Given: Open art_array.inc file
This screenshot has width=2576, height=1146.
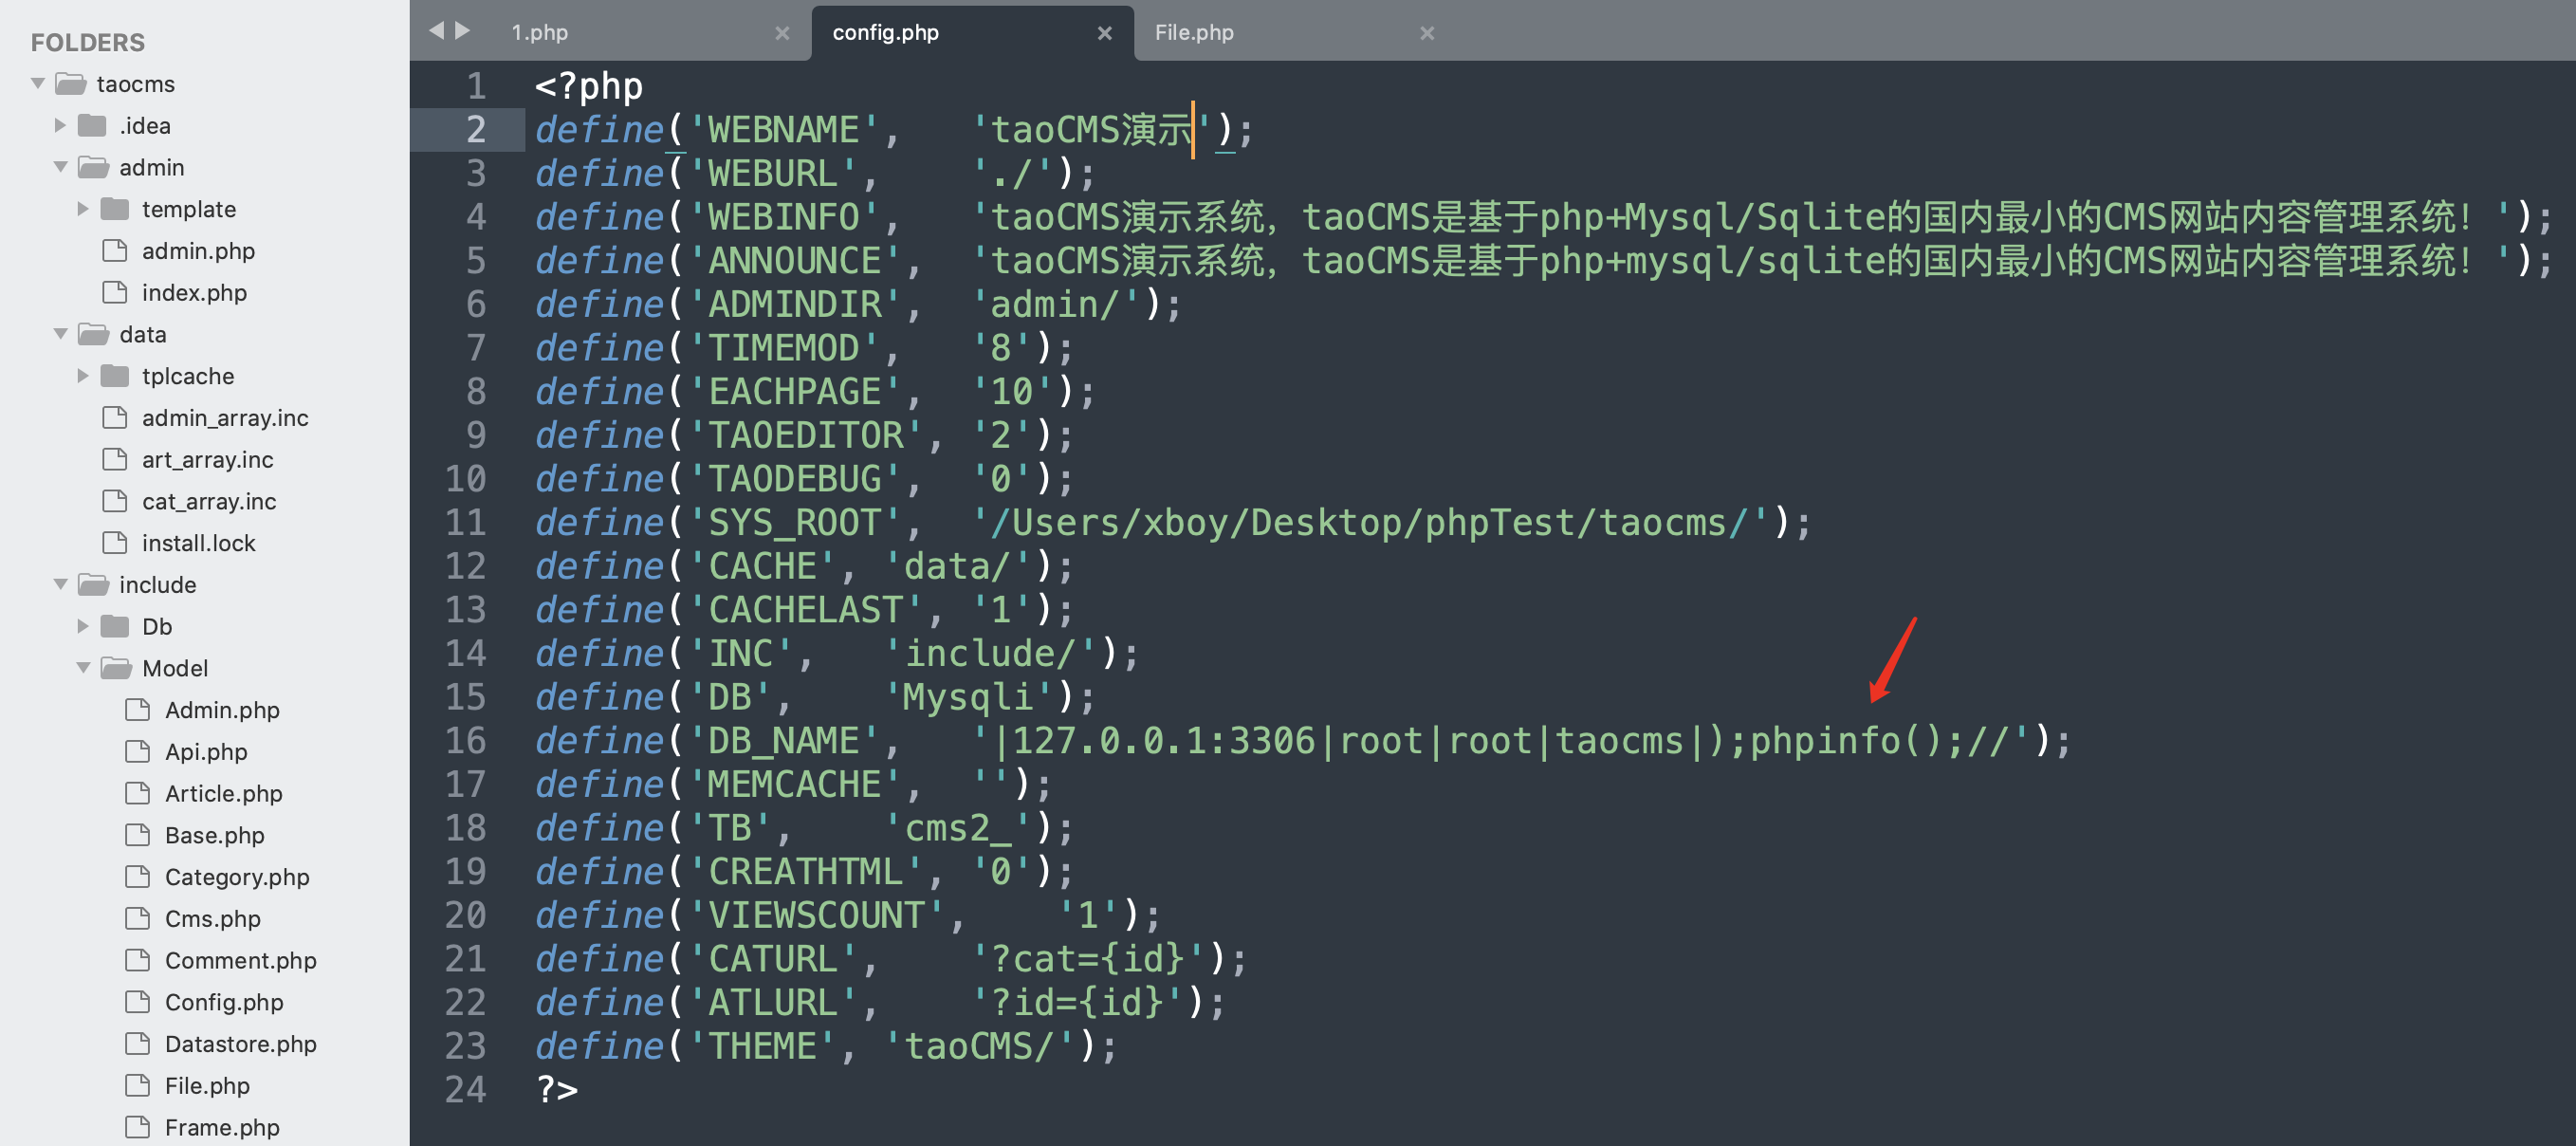Looking at the screenshot, I should point(207,460).
